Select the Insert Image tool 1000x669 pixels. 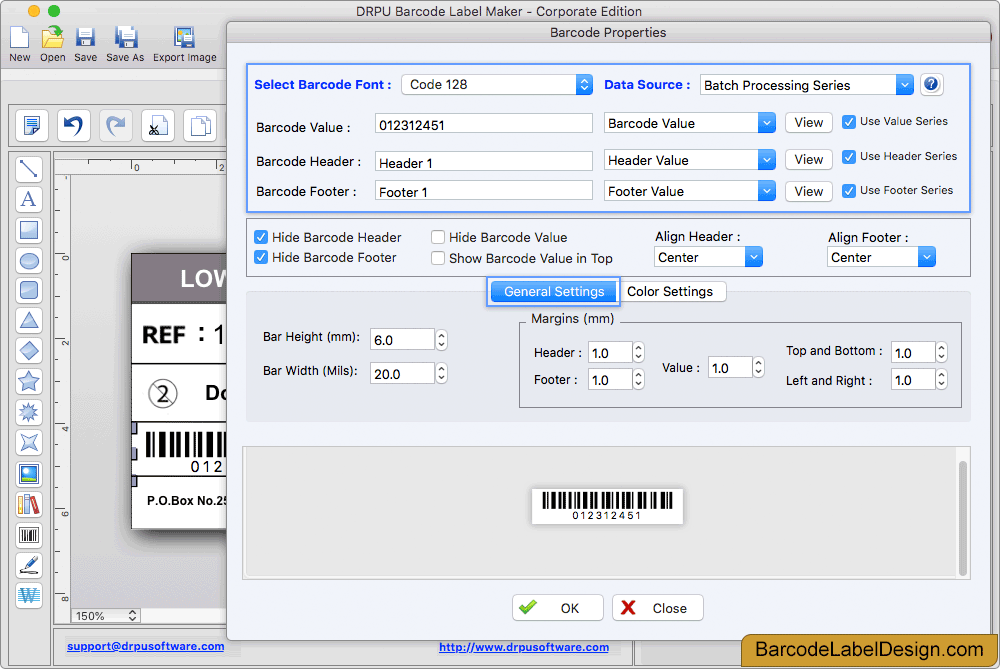[29, 474]
